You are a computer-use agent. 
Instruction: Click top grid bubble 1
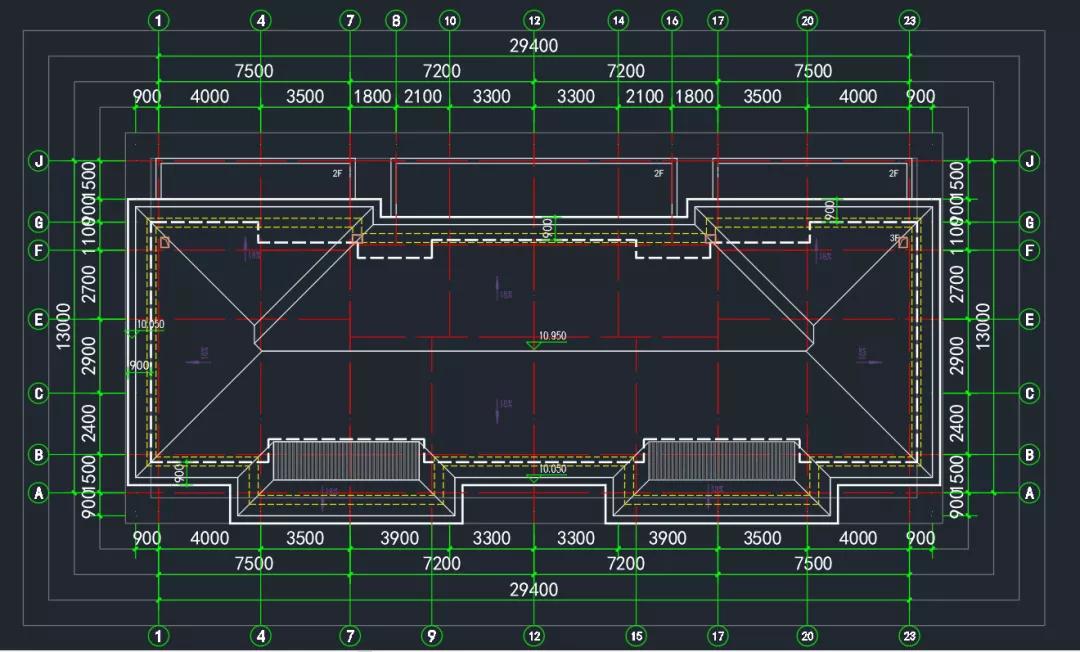coord(159,21)
